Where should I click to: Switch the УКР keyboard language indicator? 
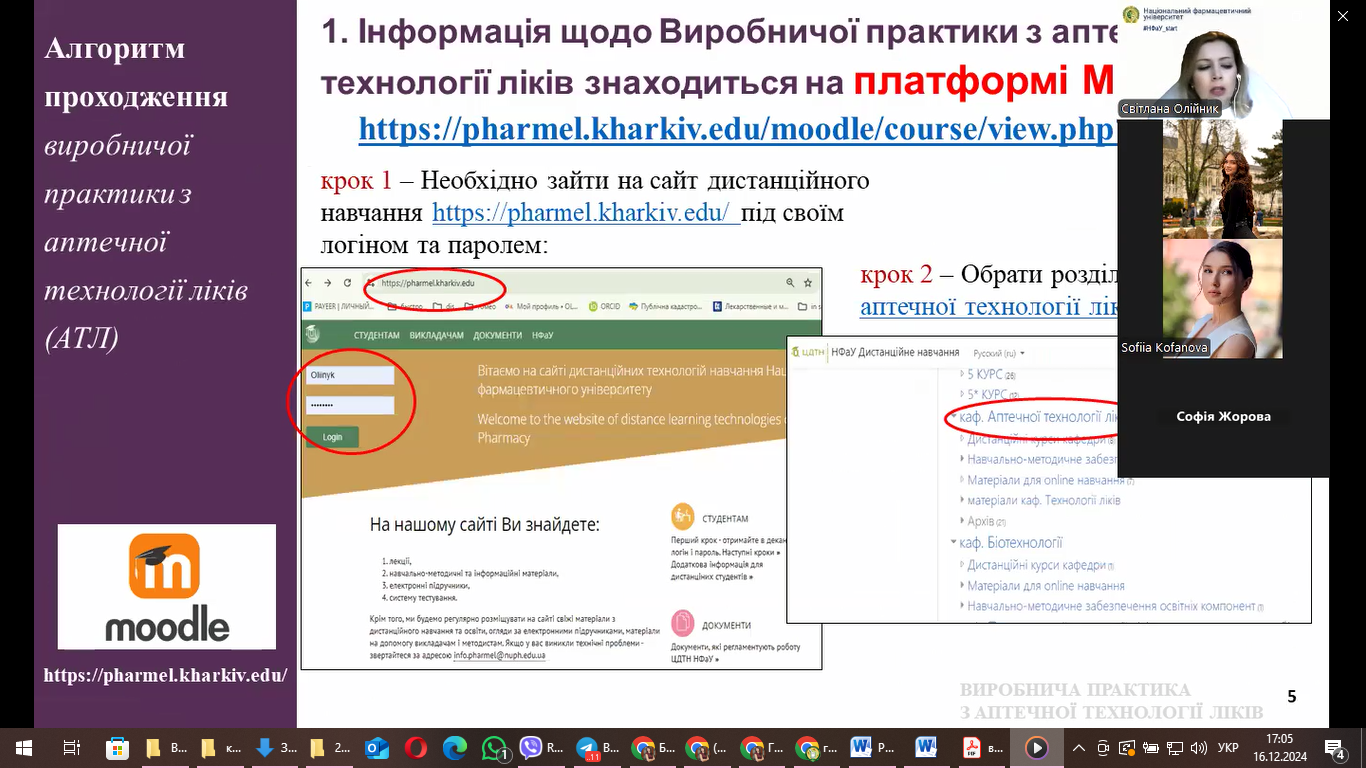[x=1229, y=747]
